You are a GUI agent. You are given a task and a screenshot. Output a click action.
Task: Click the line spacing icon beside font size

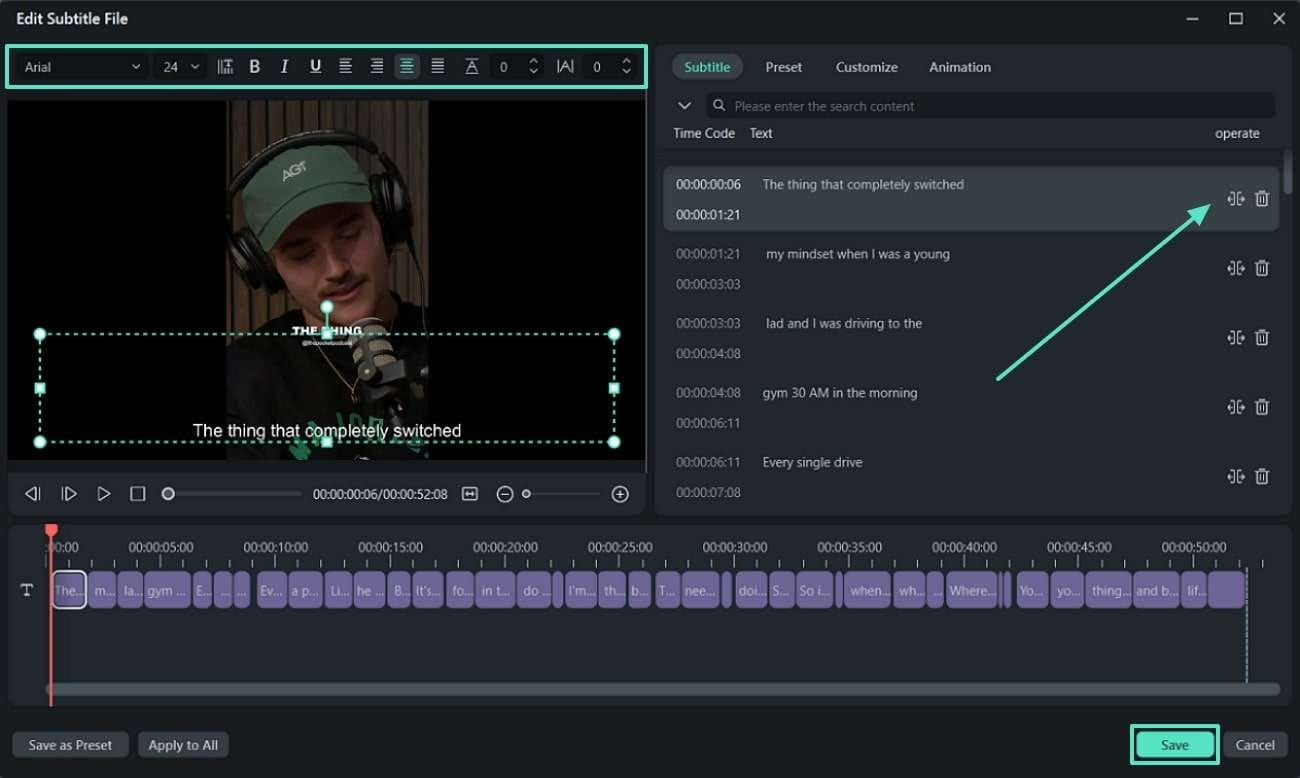[225, 67]
